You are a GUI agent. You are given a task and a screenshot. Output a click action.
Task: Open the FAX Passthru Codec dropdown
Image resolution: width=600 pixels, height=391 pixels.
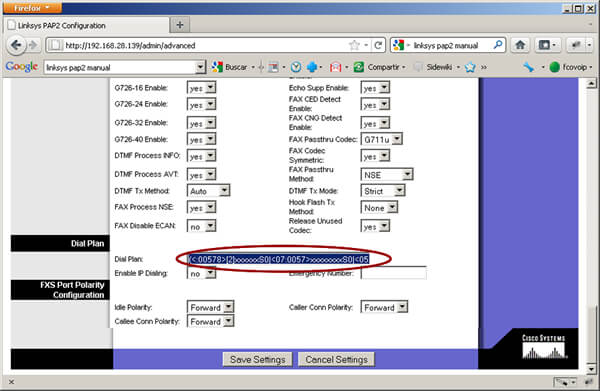[382, 139]
